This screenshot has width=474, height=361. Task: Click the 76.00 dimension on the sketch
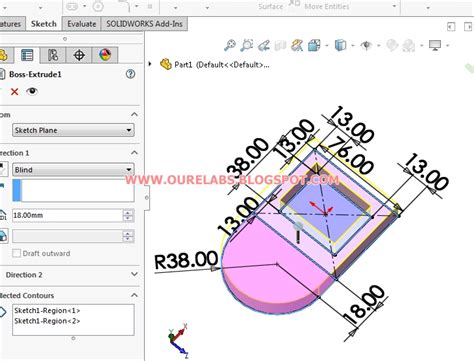[x=352, y=156]
